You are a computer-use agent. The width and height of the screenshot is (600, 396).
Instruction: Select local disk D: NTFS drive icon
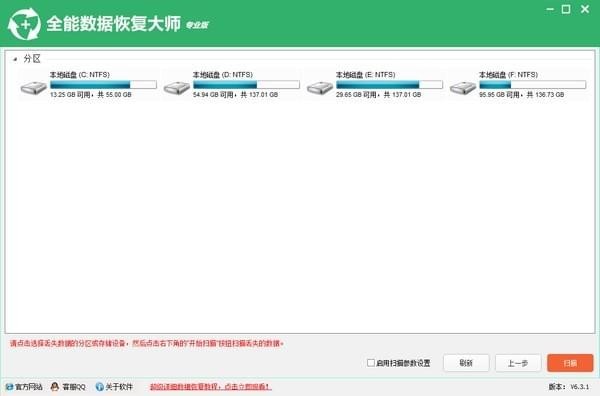point(176,88)
